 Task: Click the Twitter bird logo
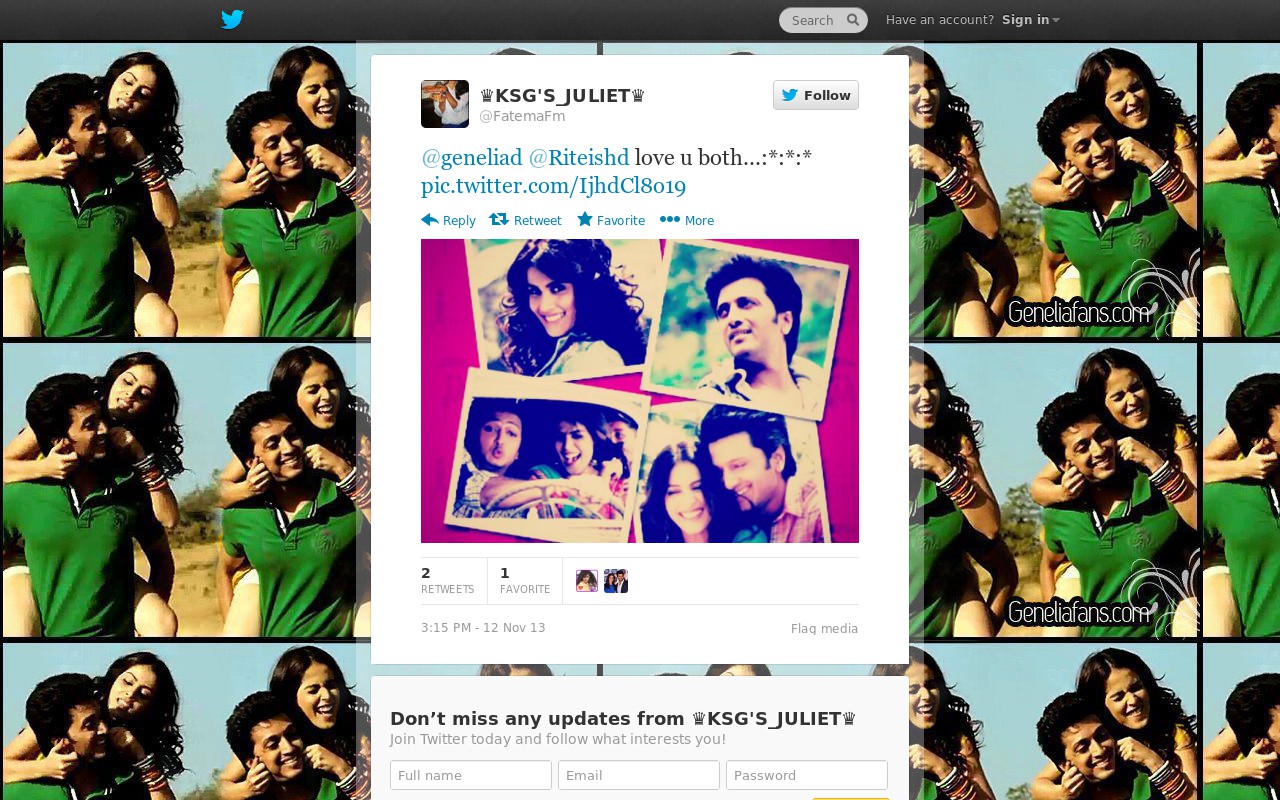tap(232, 19)
